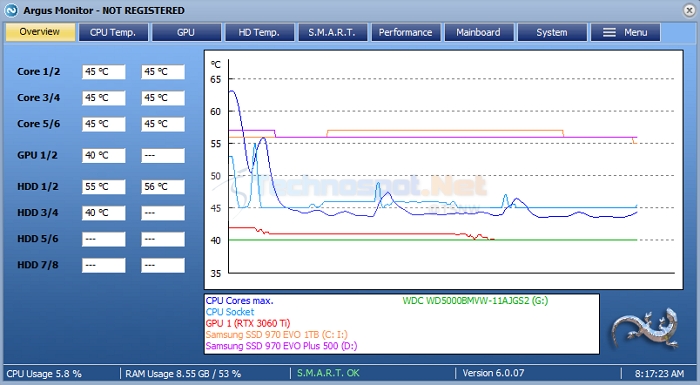
Task: Click the WDC WD5000BMVW legend entry
Action: point(475,301)
